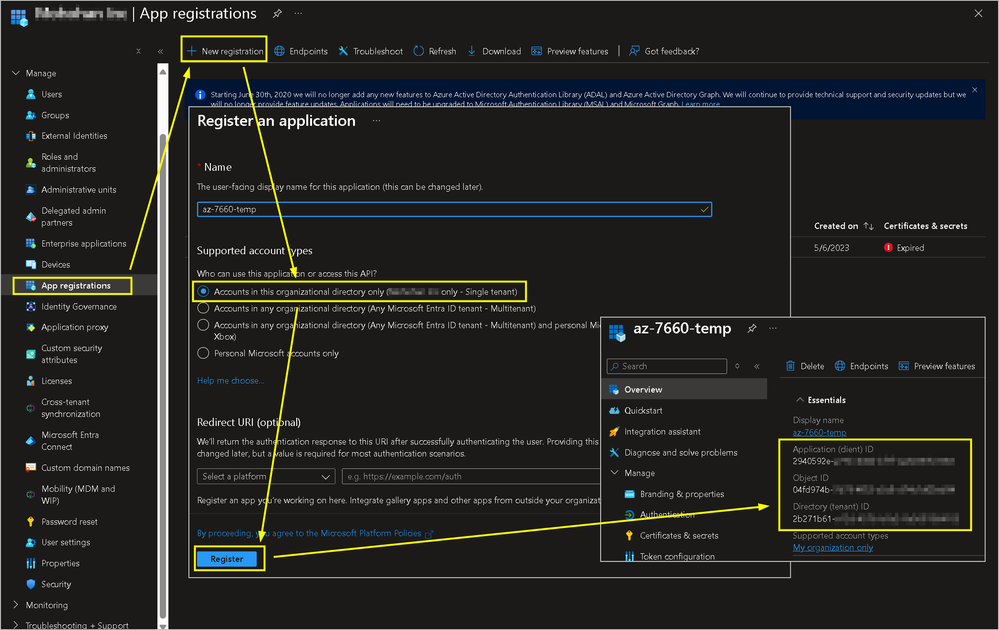Open Preview features in the App registrations toolbar
This screenshot has width=999, height=630.
click(x=570, y=51)
